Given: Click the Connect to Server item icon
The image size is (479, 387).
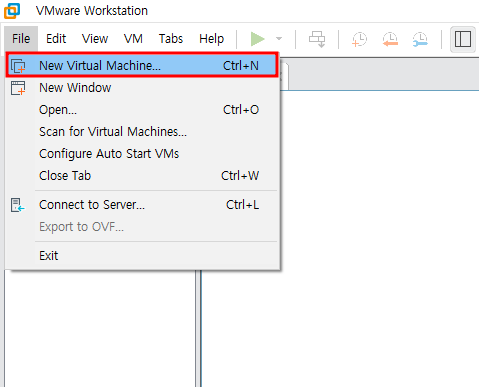Looking at the screenshot, I should point(17,205).
